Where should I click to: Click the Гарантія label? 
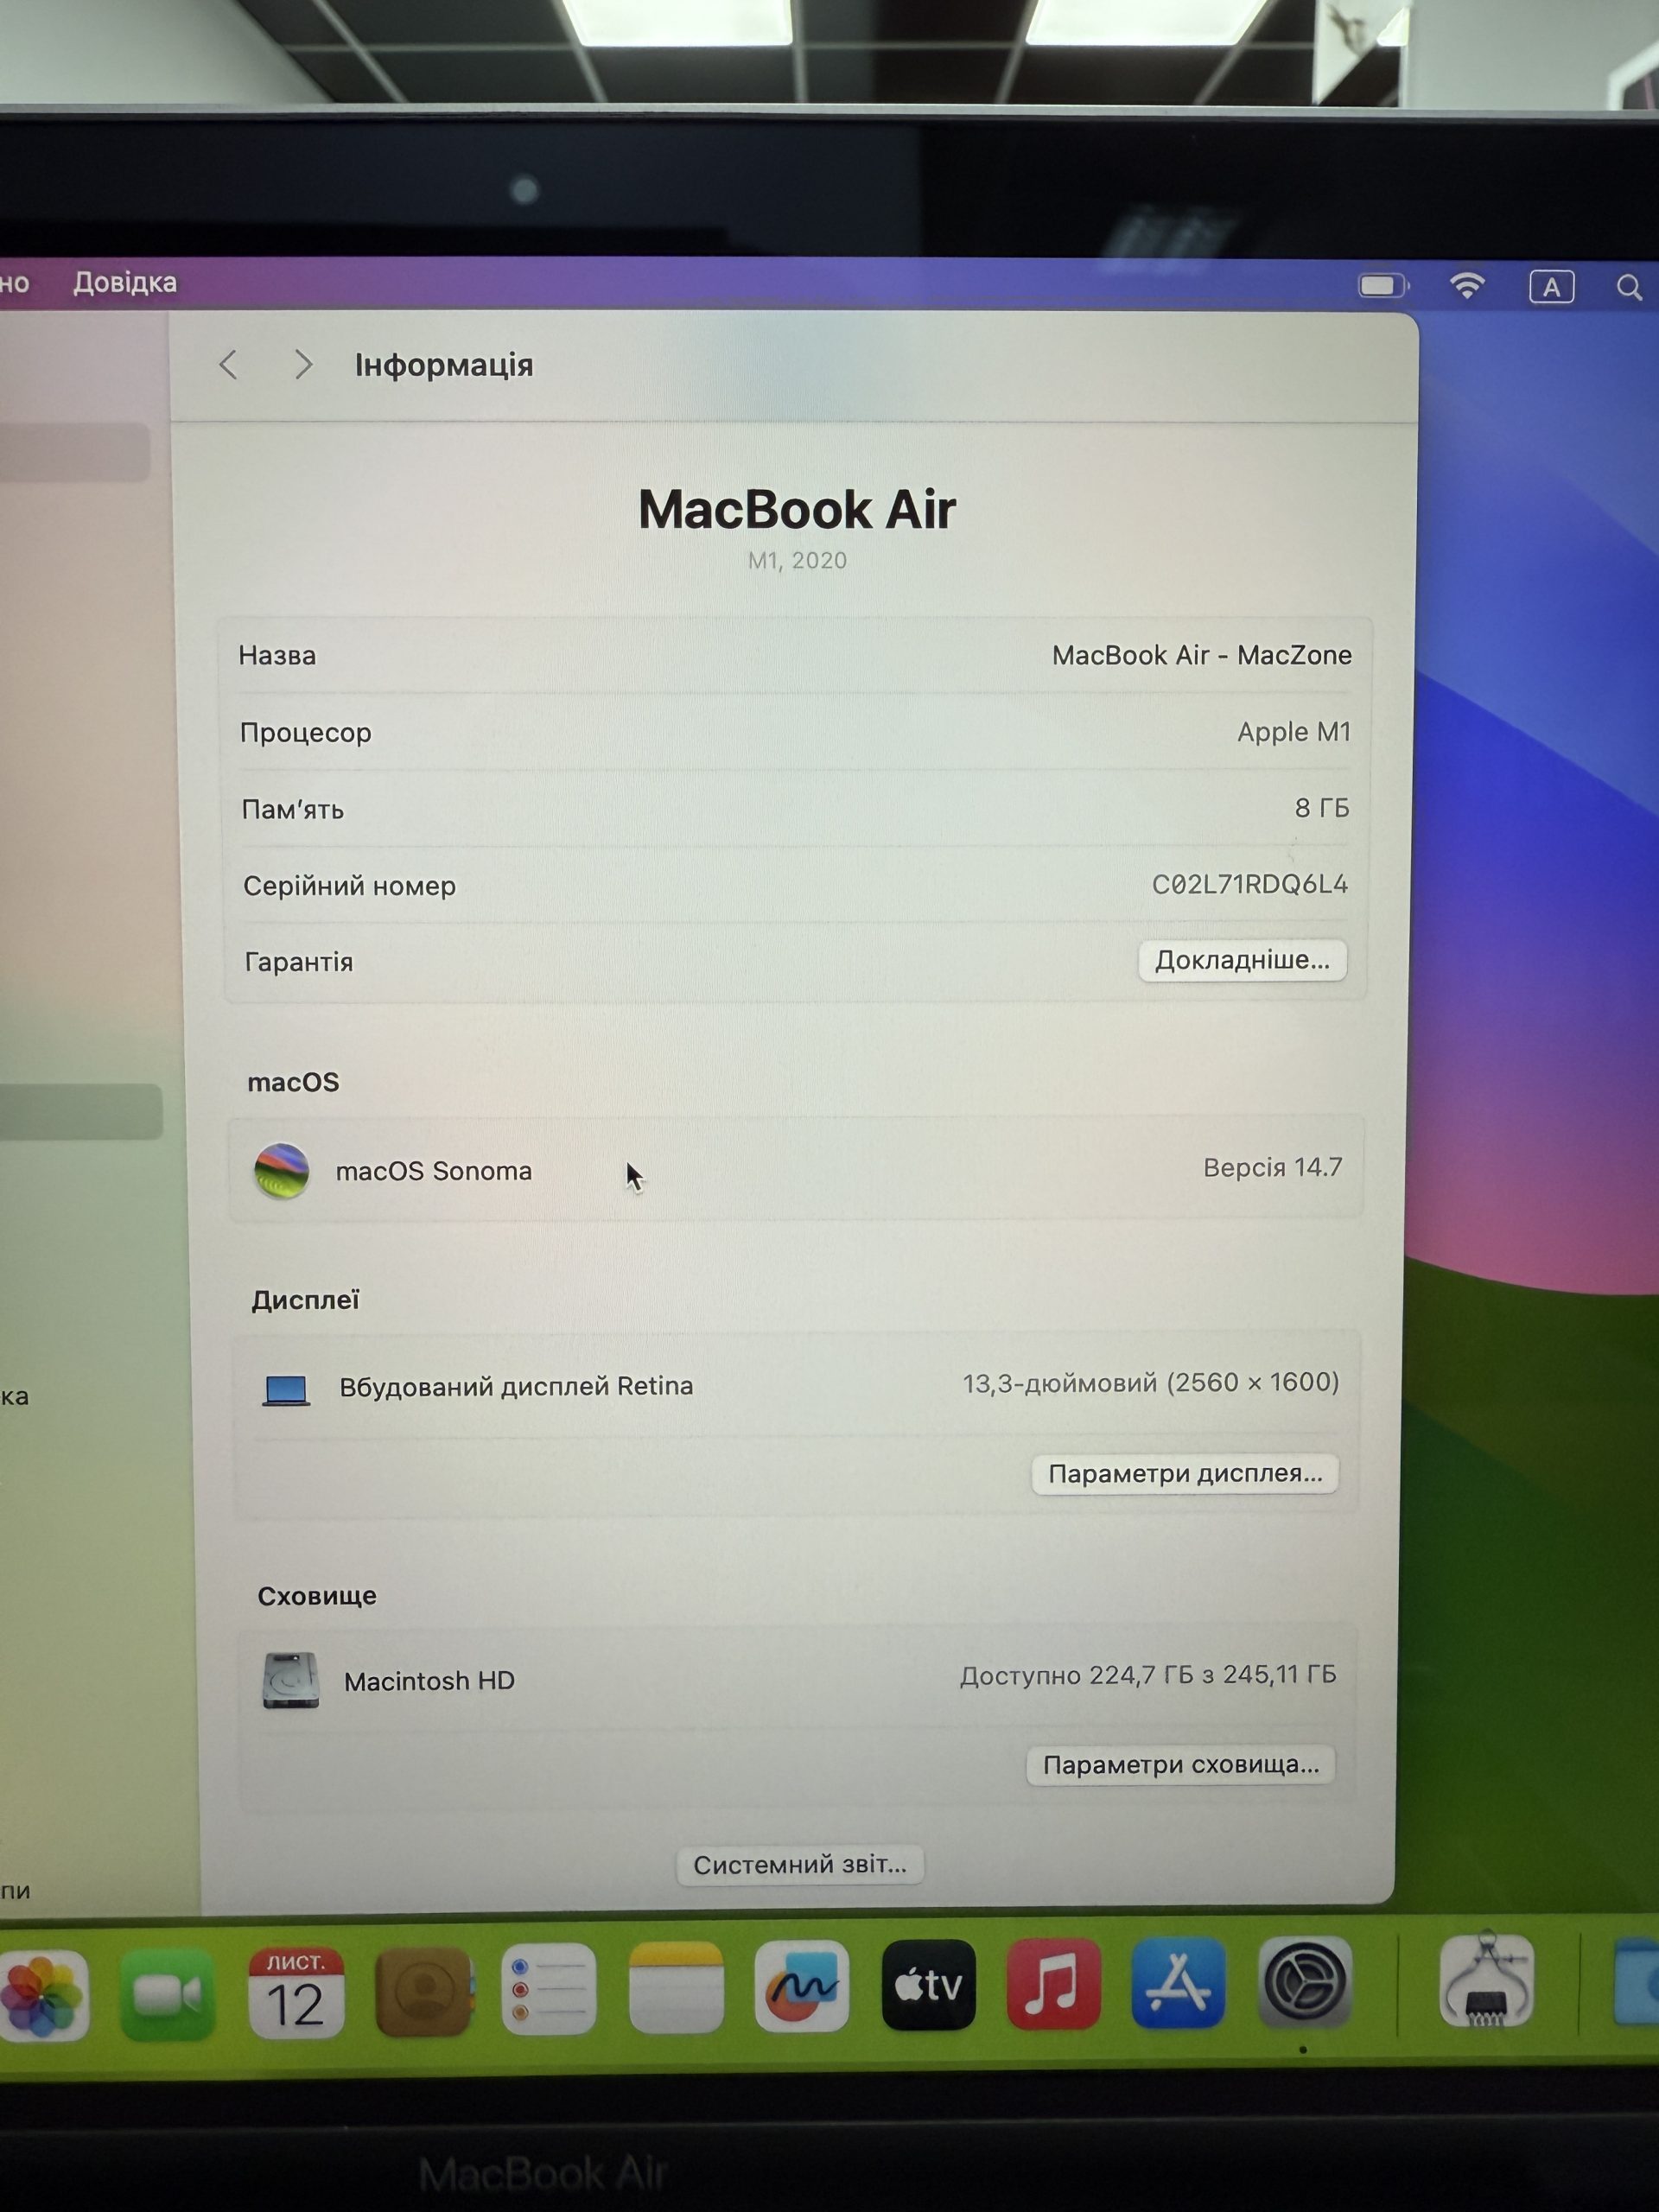299,962
